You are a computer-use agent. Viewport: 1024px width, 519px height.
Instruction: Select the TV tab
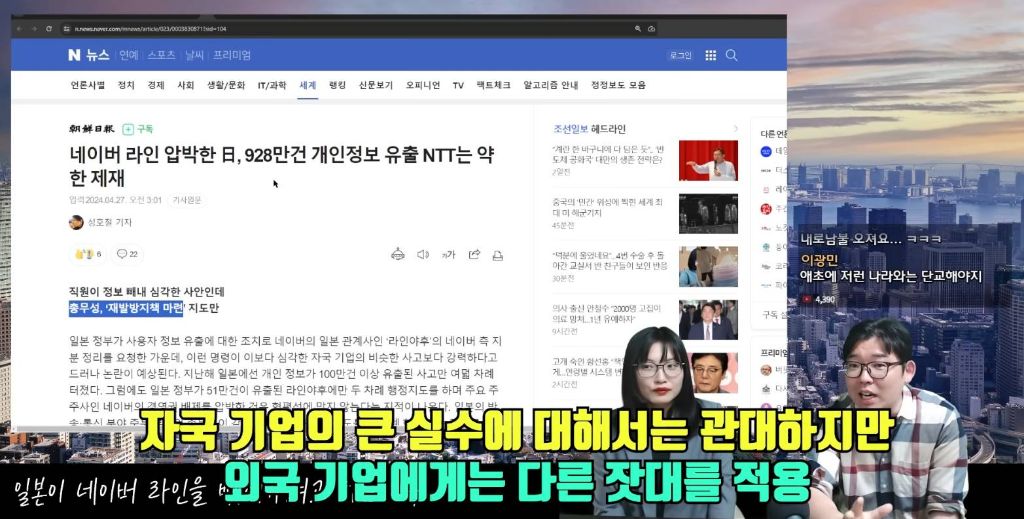pos(458,85)
